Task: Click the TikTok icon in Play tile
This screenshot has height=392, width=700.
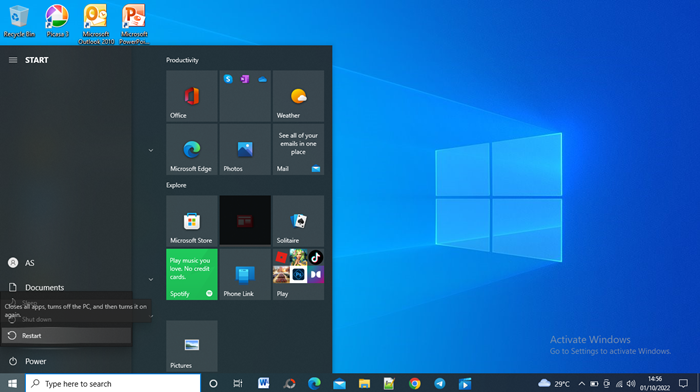Action: (316, 257)
